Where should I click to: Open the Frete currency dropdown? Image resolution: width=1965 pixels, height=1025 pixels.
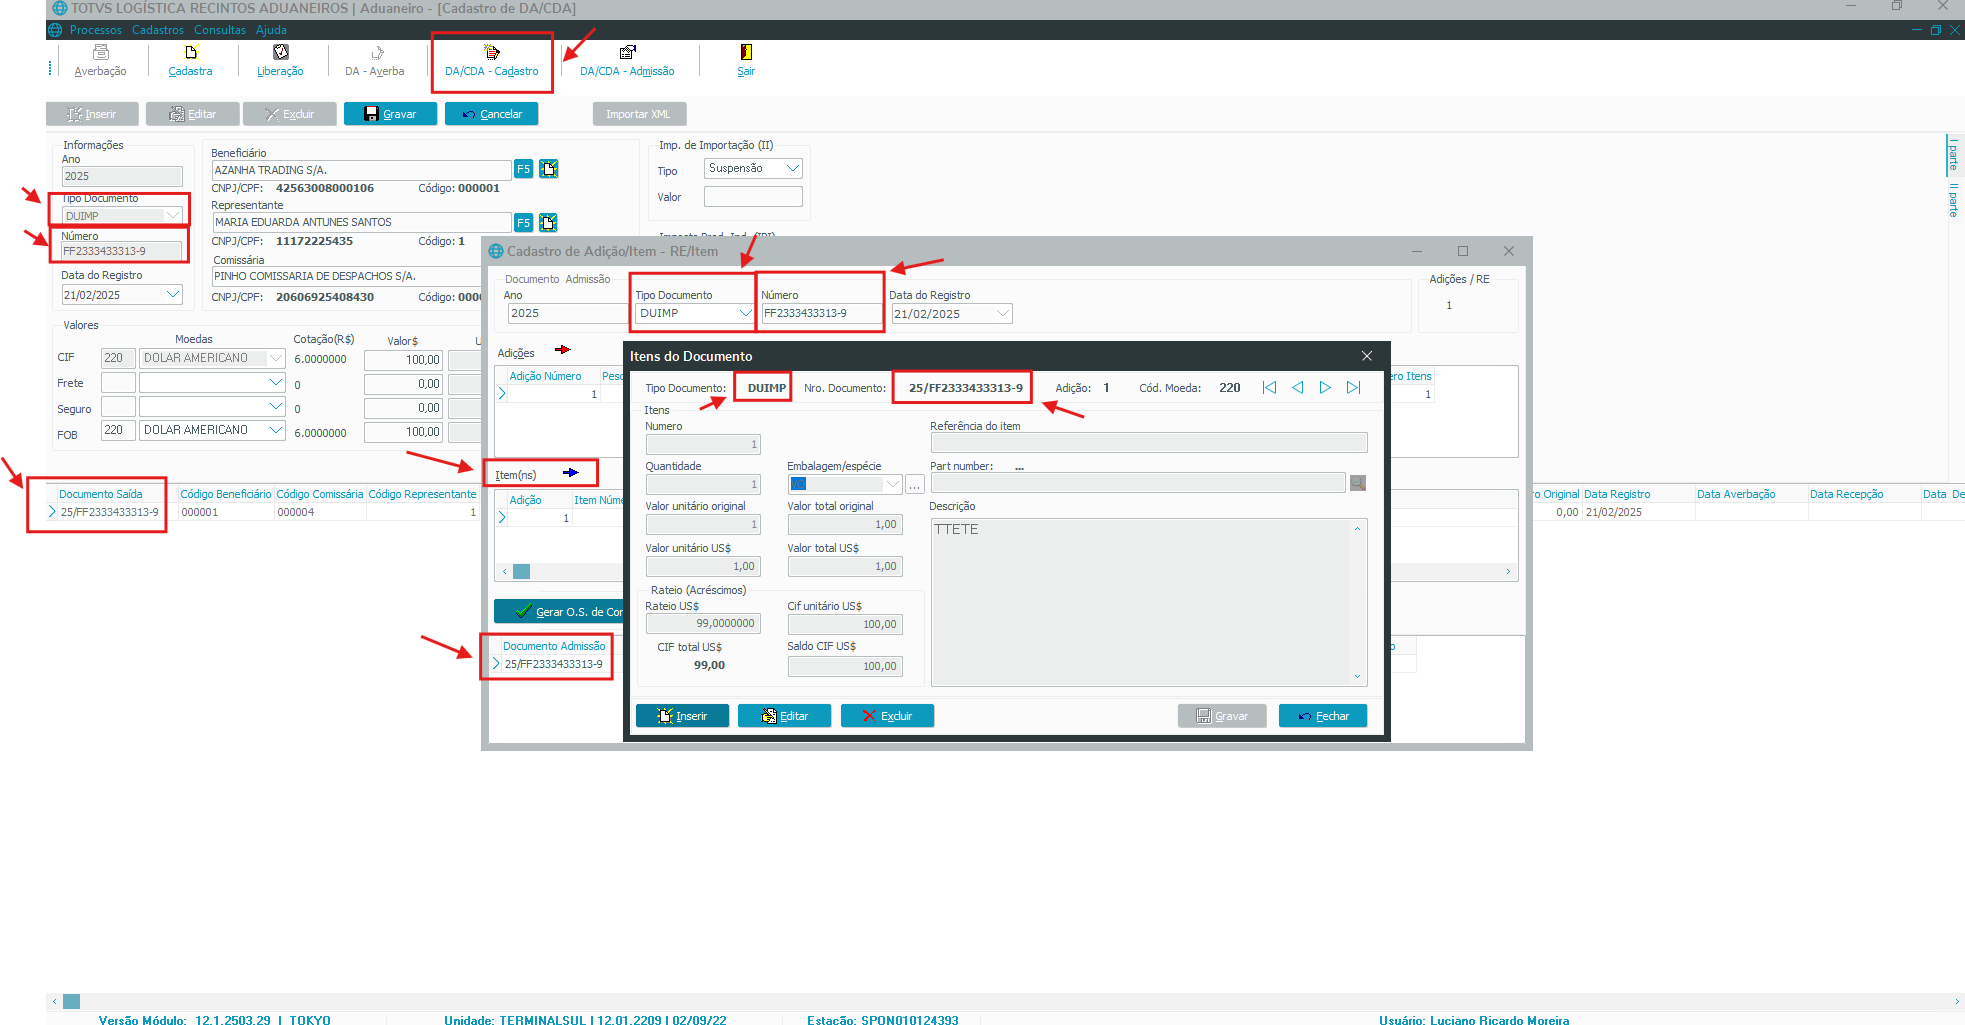tap(276, 383)
